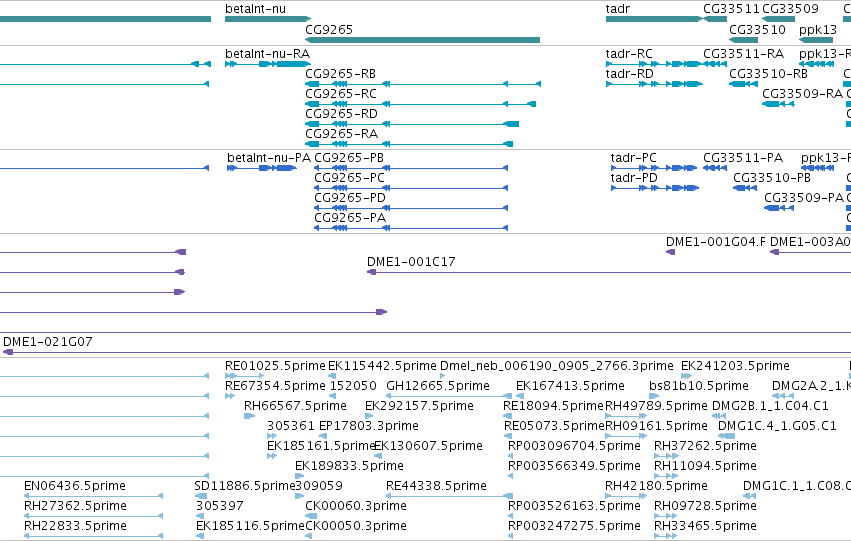Select the RE18094.5prime EST

[x=507, y=416]
